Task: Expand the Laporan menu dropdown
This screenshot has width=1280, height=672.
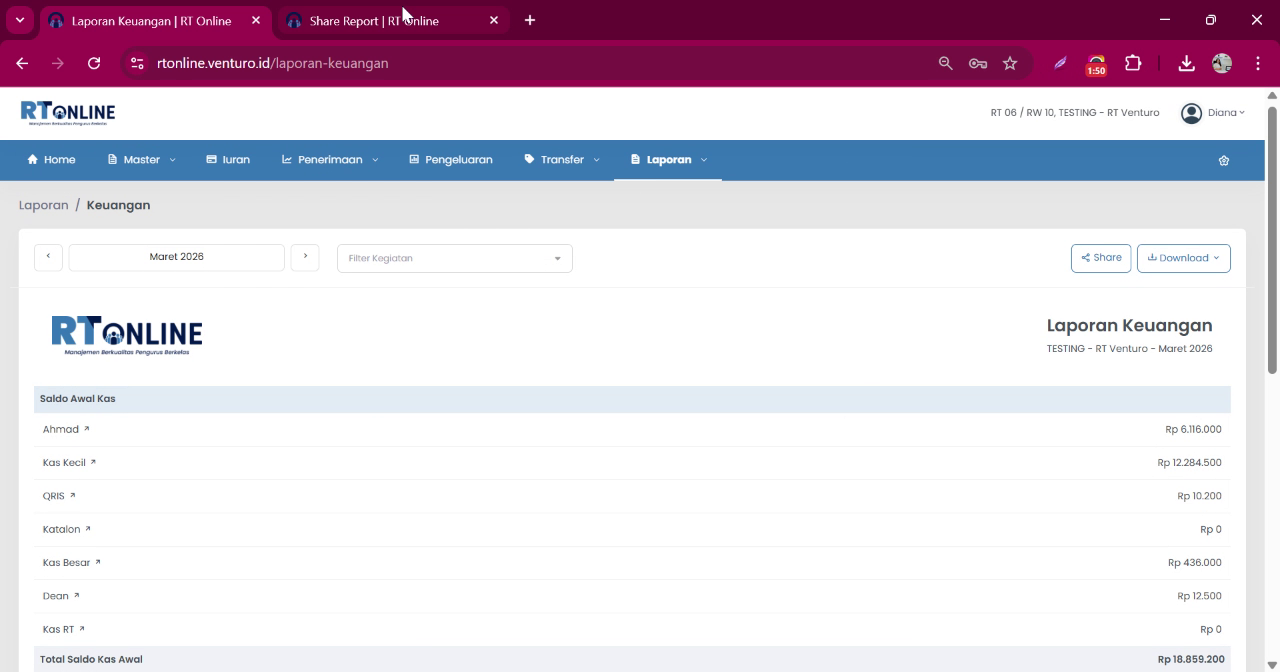Action: [x=668, y=160]
